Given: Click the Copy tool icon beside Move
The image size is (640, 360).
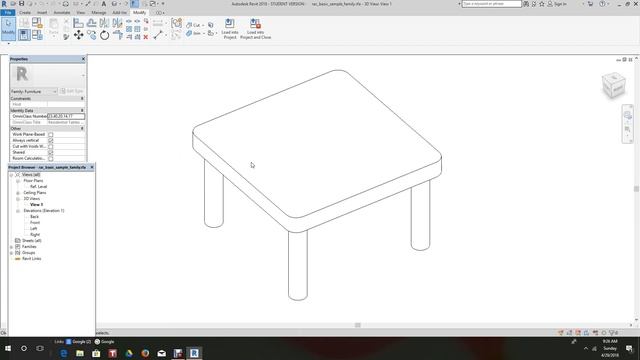Looking at the screenshot, I should click(x=91, y=35).
